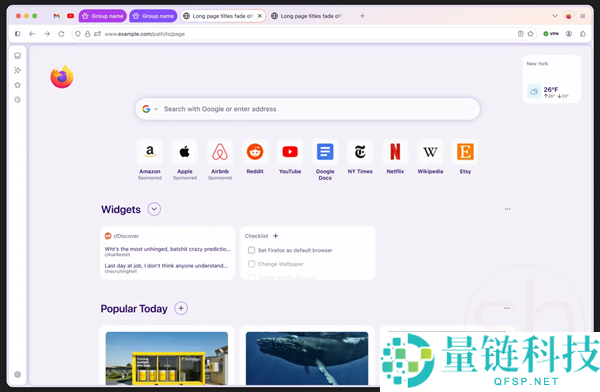Open the New York weather widget
600x392 pixels.
pos(551,79)
